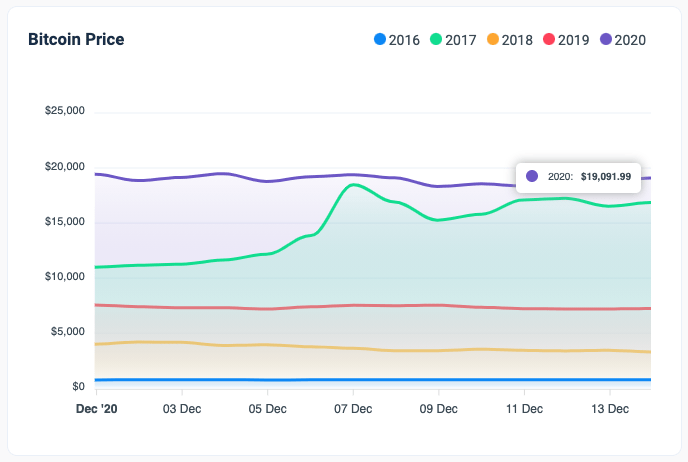Screen dimensions: 688x462
Task: Click the $20,000 y-axis label
Action: 64,167
